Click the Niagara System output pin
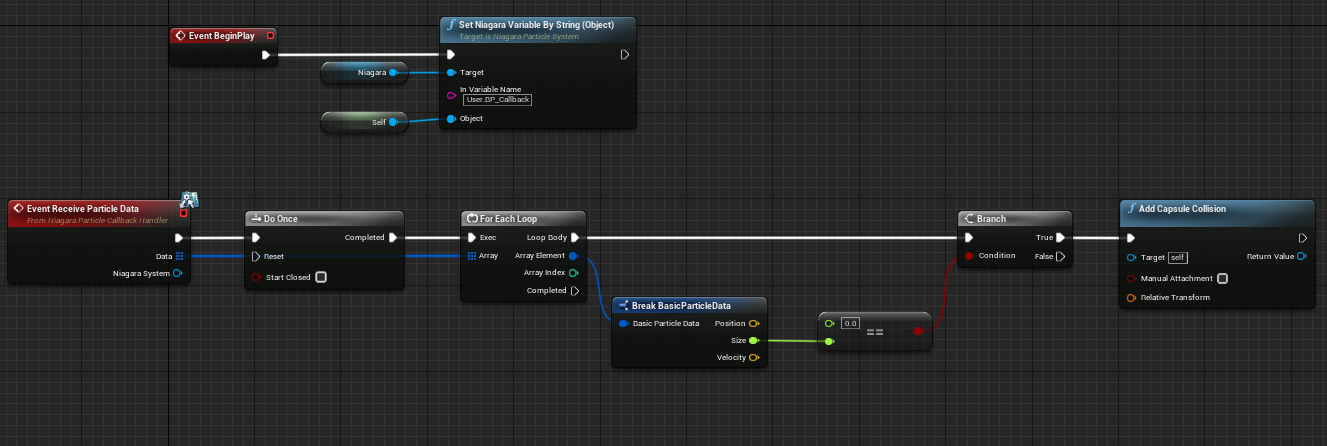 (178, 273)
